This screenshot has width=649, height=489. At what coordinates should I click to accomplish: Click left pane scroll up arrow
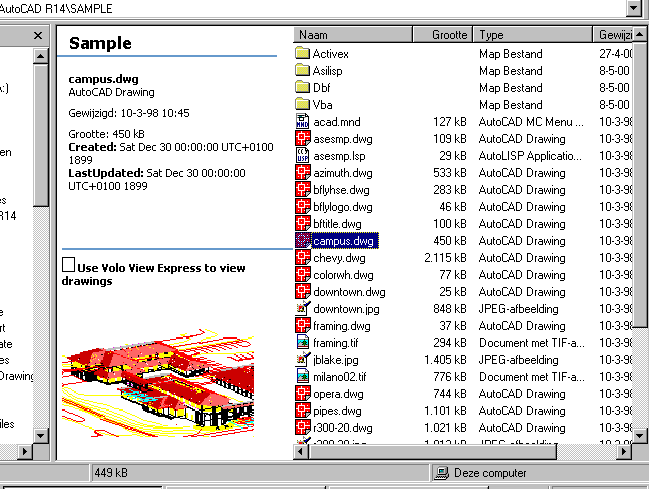pyautogui.click(x=41, y=56)
